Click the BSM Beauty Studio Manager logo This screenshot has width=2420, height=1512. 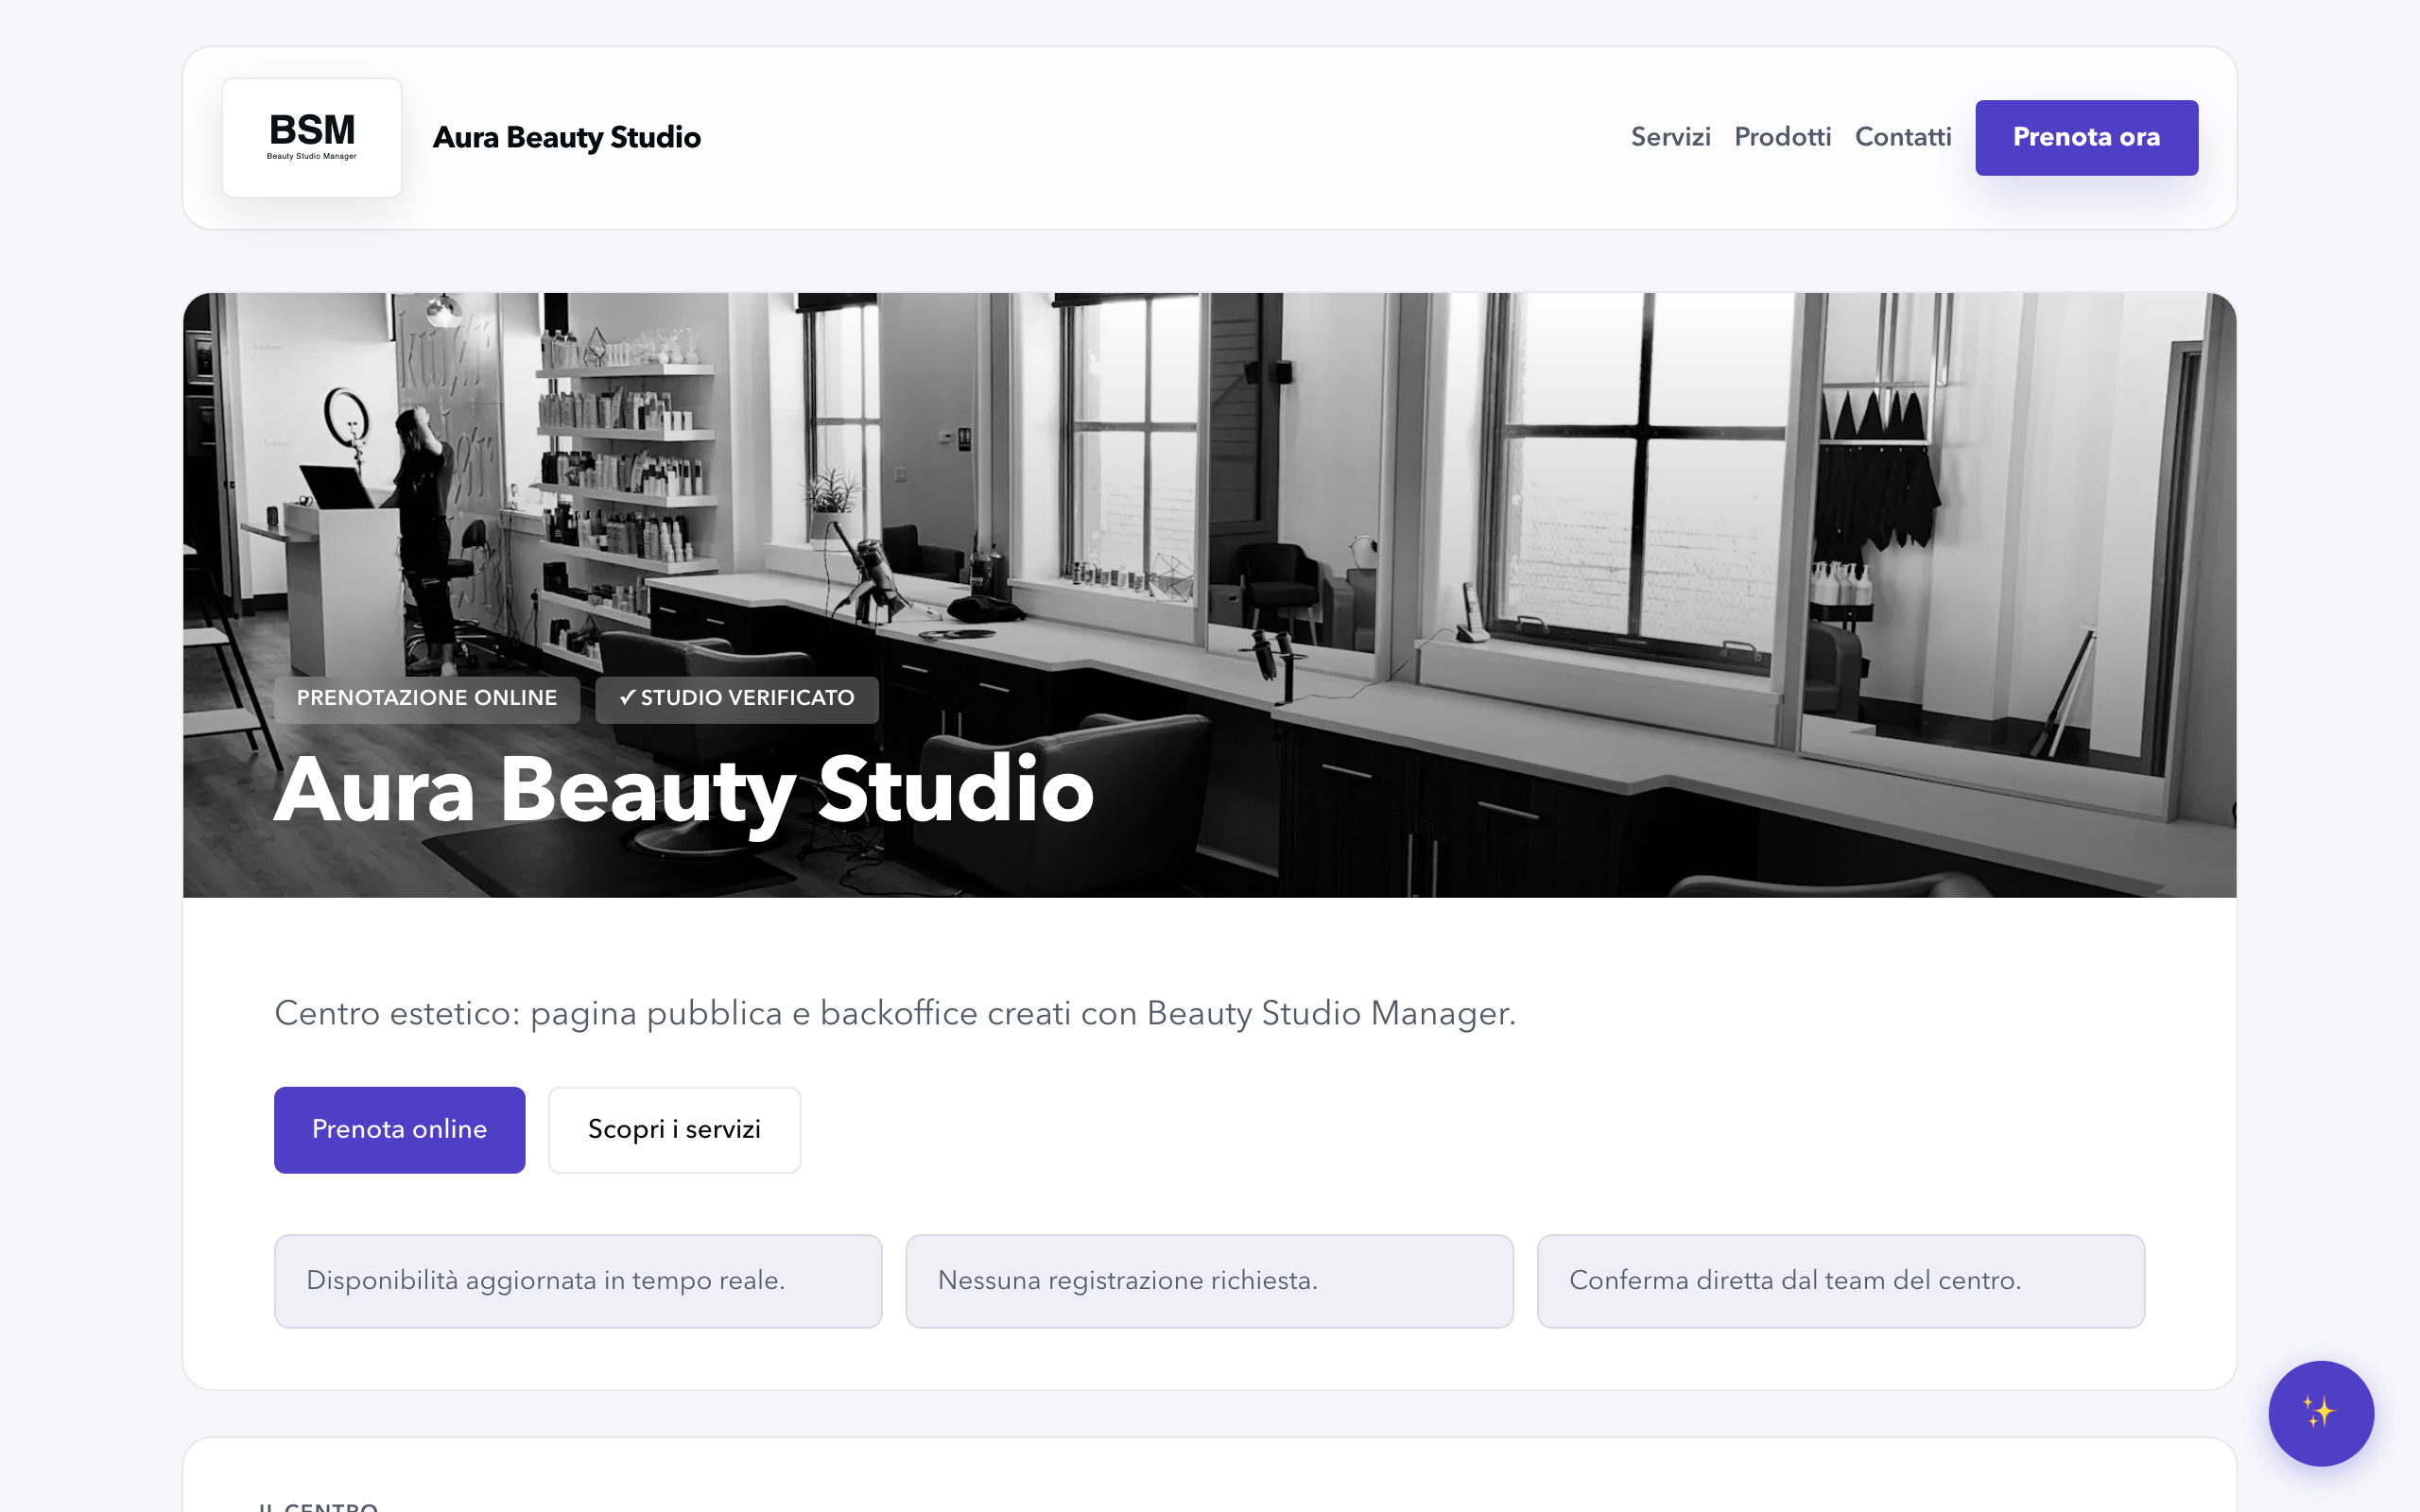pyautogui.click(x=311, y=137)
